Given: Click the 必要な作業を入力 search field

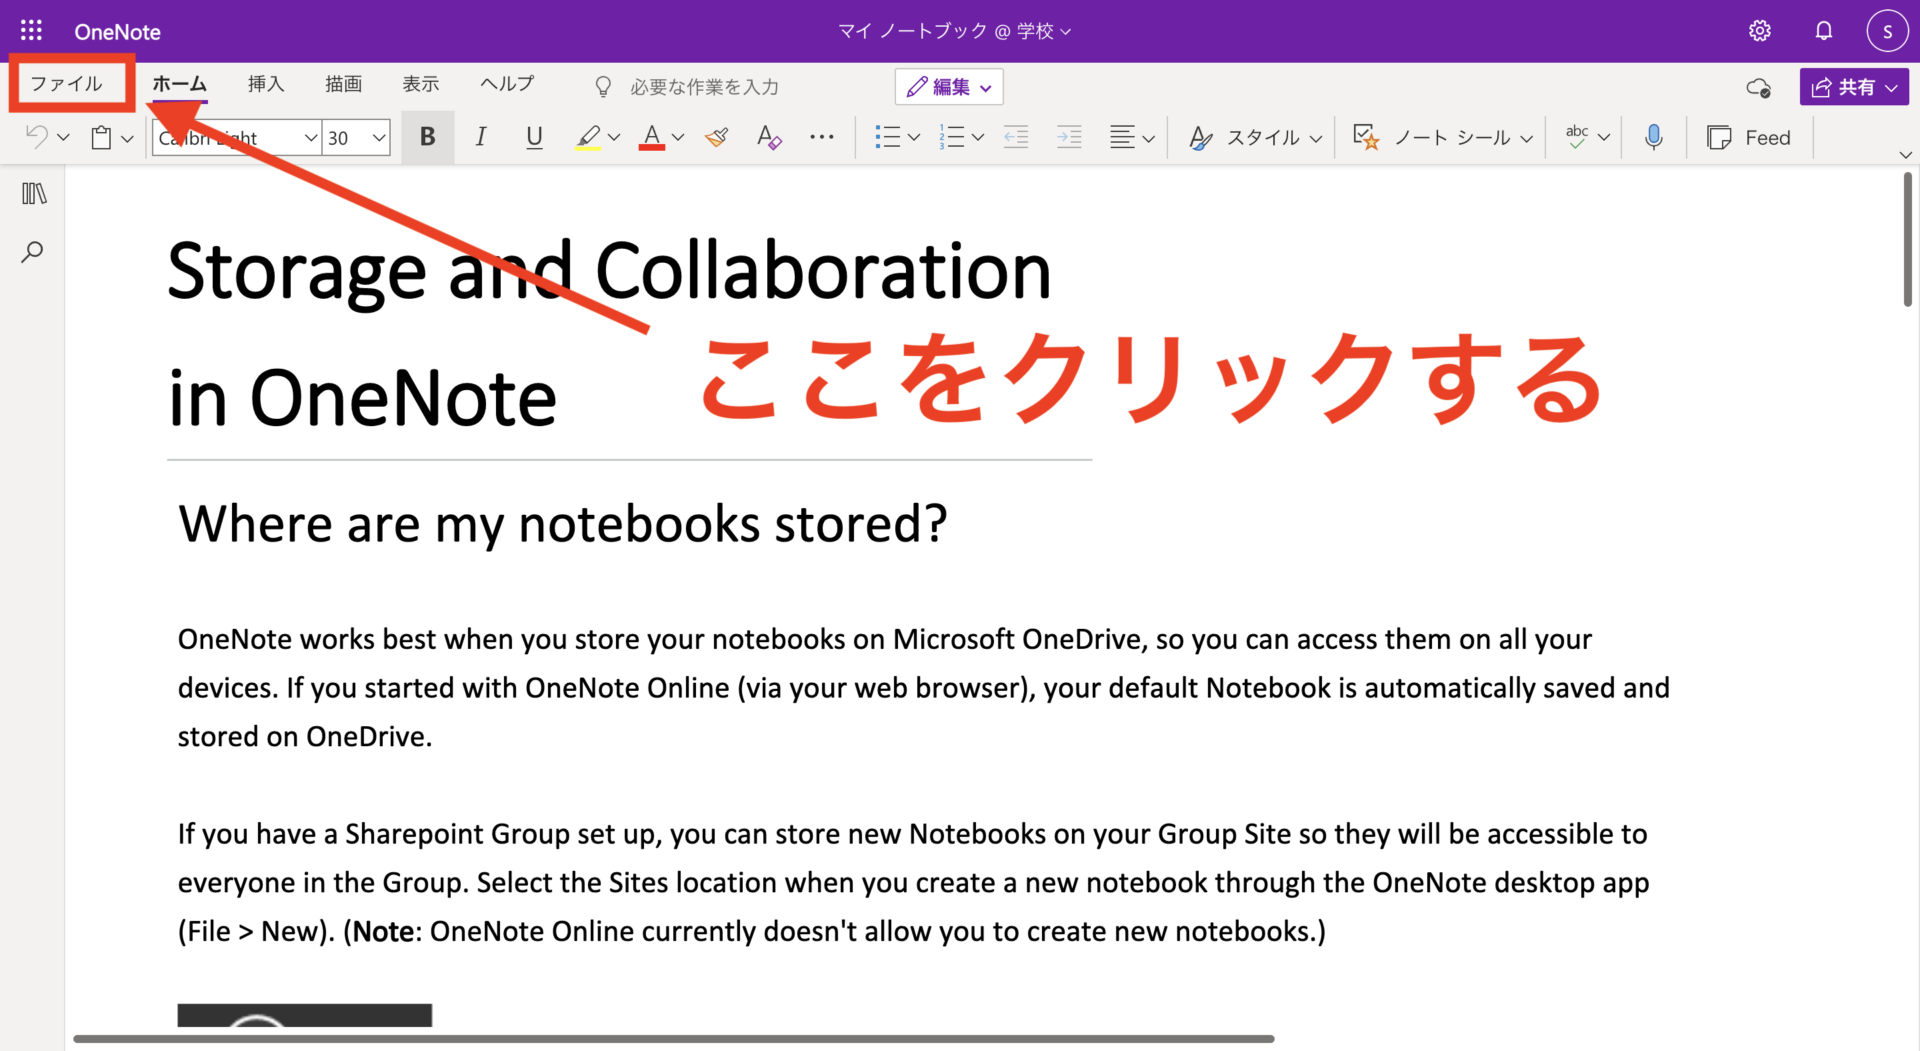Looking at the screenshot, I should pos(704,86).
